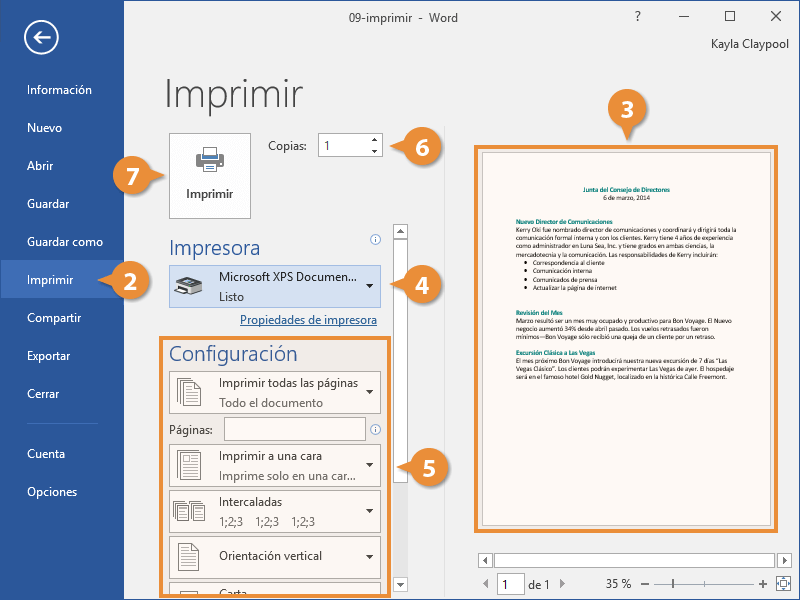Increase the Copias count with up arrow
Image resolution: width=800 pixels, height=600 pixels.
coord(374,139)
